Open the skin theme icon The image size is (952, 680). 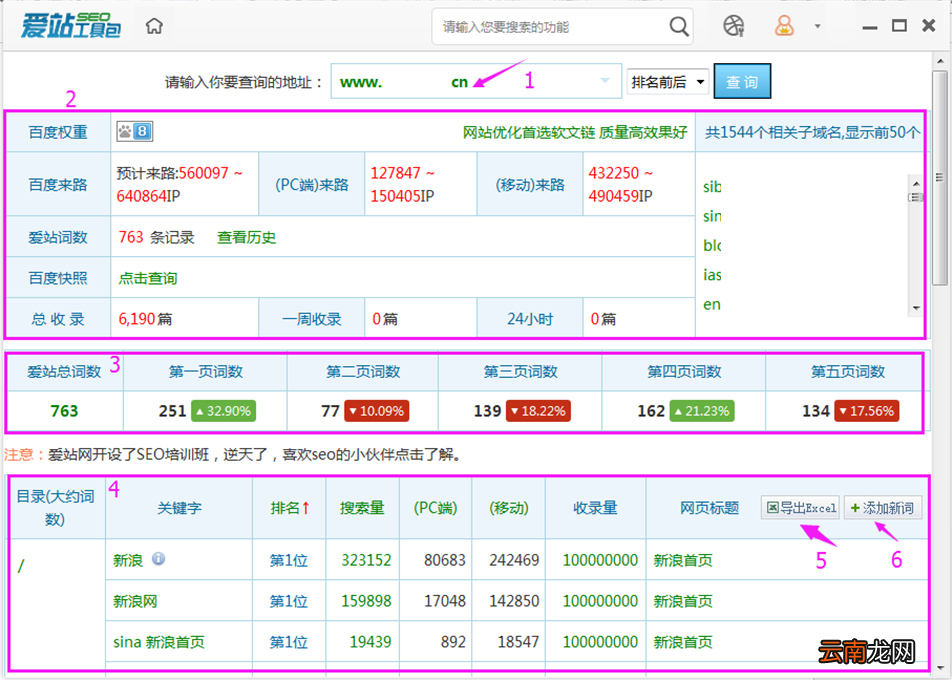coord(733,26)
